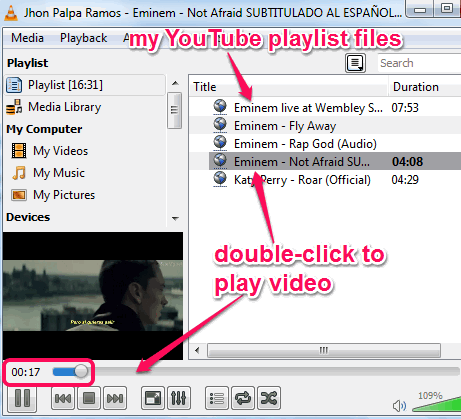The image size is (461, 419).
Task: Click the Playlist document icon
Action: [14, 85]
